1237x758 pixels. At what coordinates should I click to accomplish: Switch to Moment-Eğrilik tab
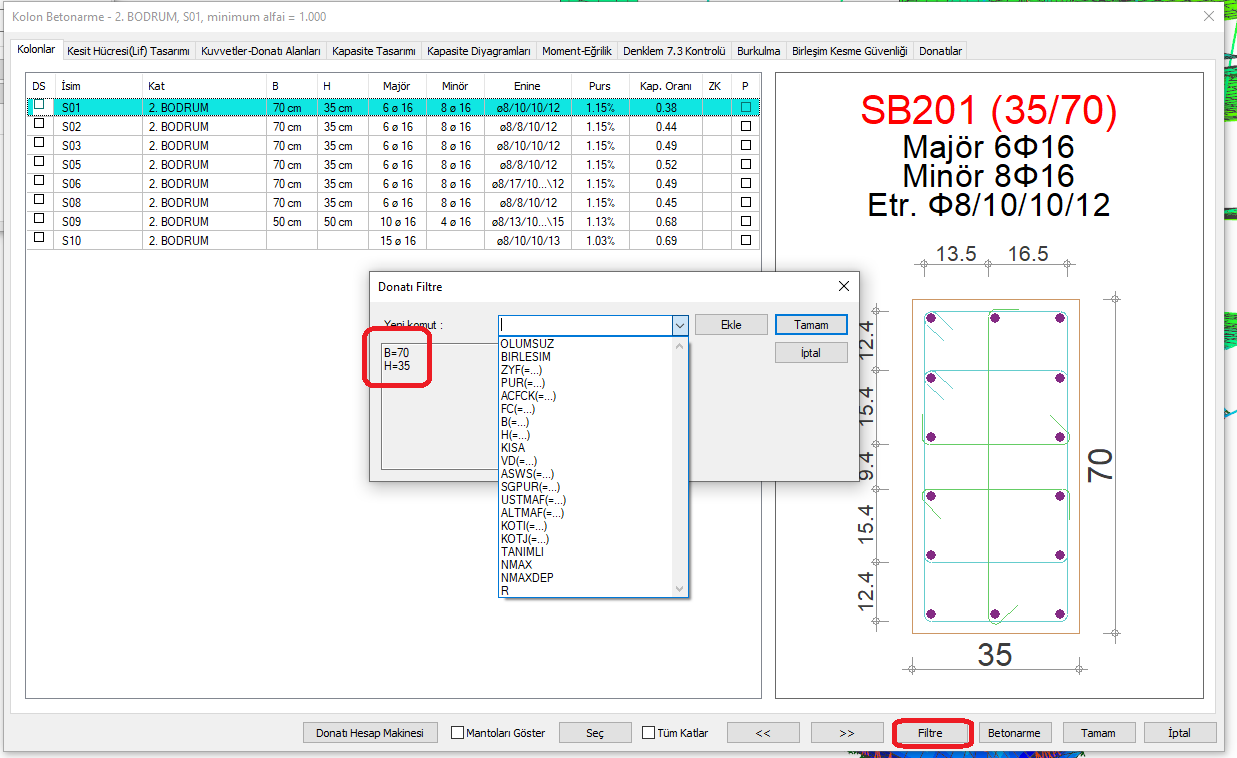pyautogui.click(x=577, y=51)
